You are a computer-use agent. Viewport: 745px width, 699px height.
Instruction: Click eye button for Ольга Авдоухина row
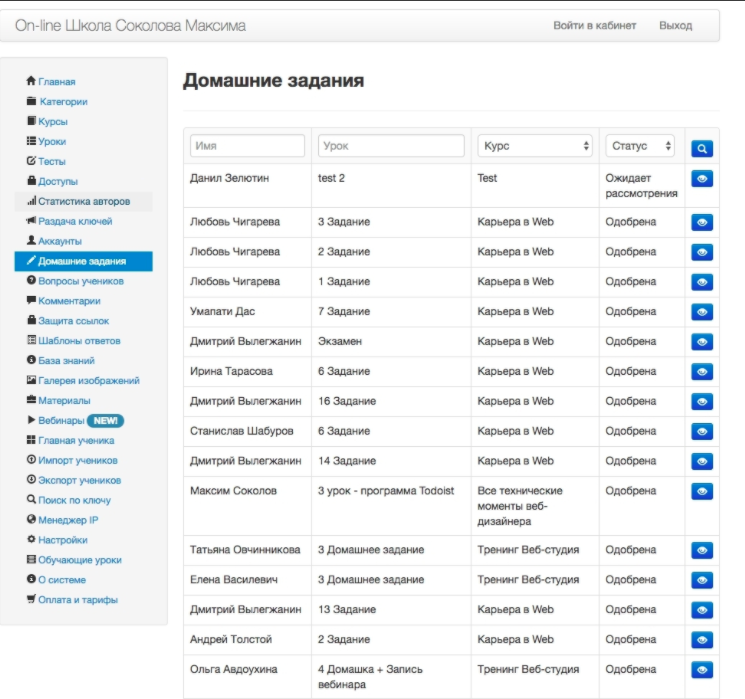click(702, 670)
